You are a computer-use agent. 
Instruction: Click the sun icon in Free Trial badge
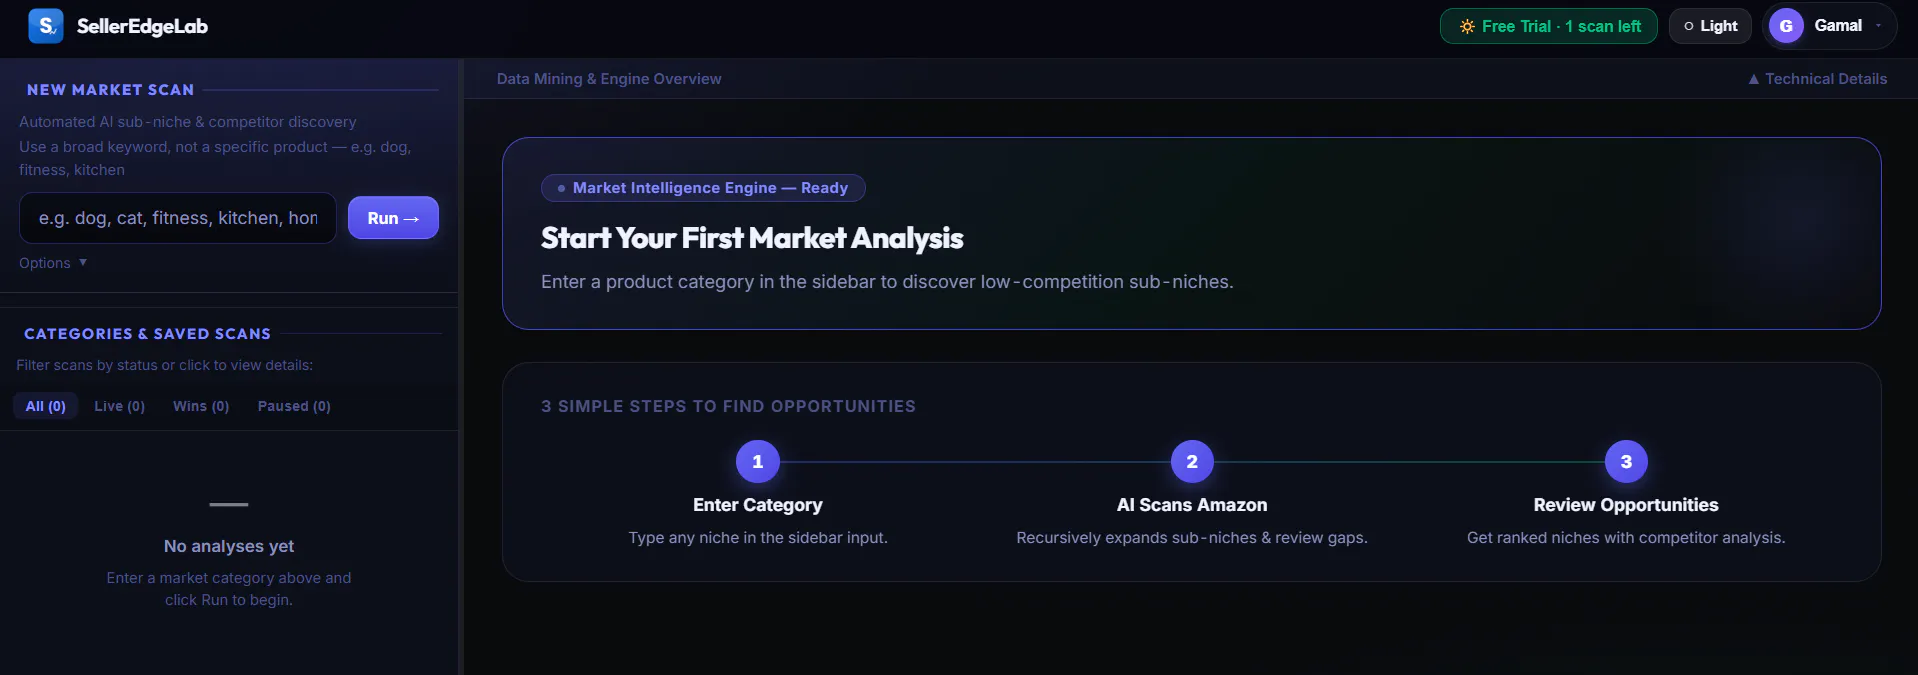pyautogui.click(x=1467, y=27)
